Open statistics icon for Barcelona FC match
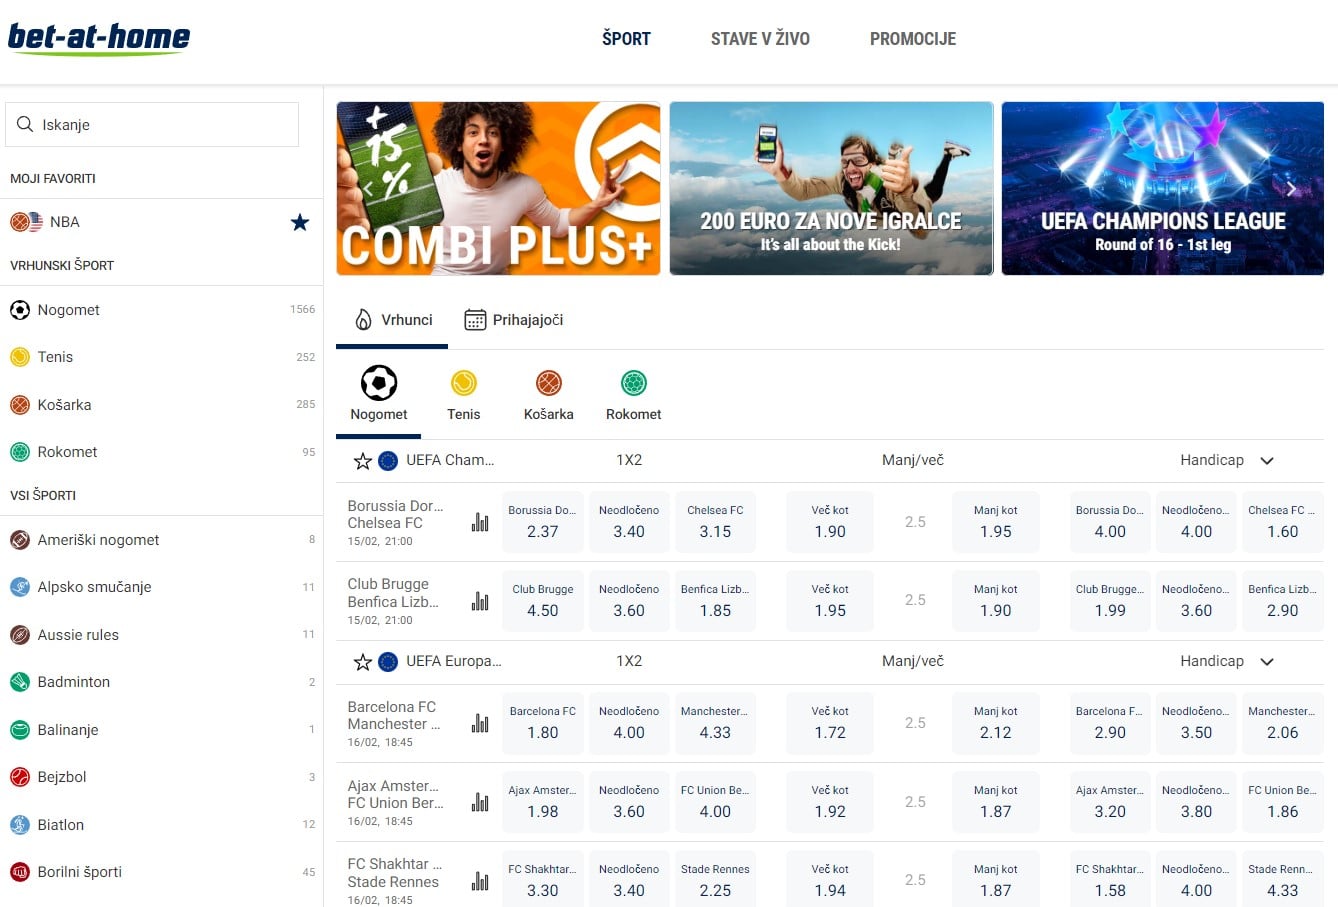This screenshot has height=907, width=1338. click(x=480, y=723)
